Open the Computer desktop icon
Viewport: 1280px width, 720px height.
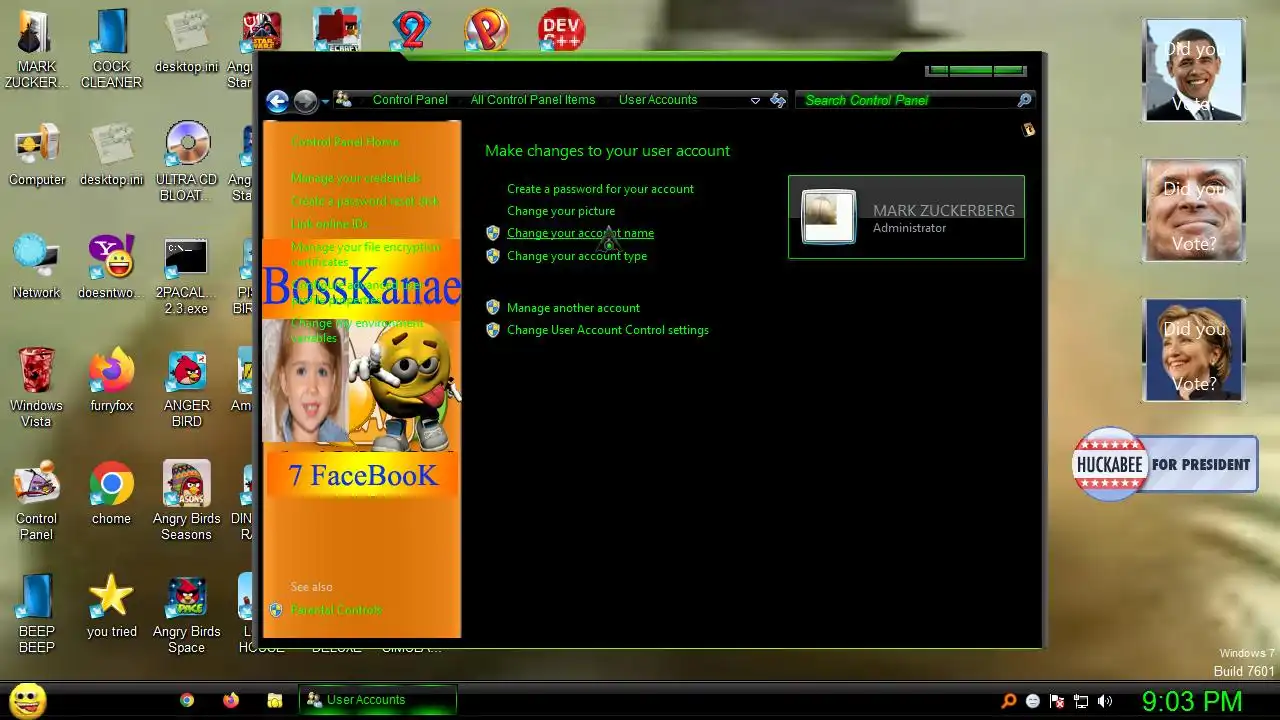(37, 155)
